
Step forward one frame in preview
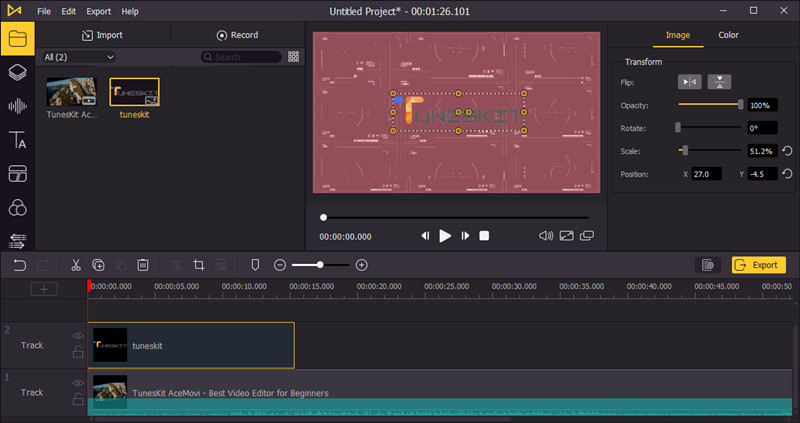coord(465,236)
